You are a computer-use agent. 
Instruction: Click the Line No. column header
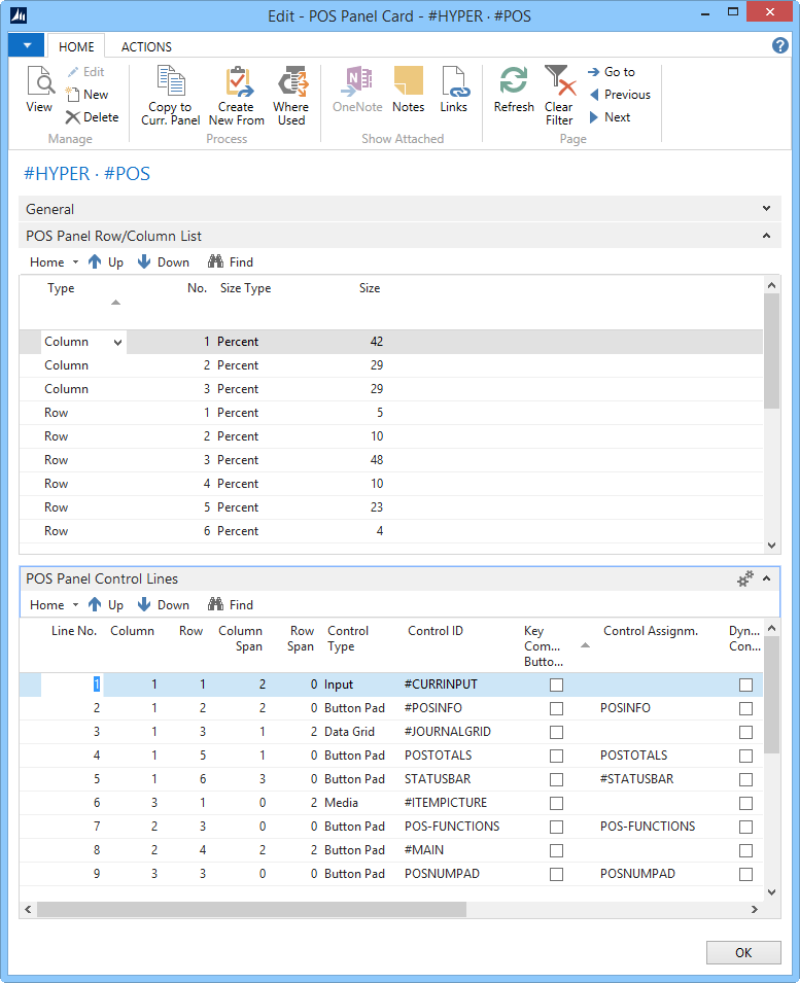tap(74, 631)
